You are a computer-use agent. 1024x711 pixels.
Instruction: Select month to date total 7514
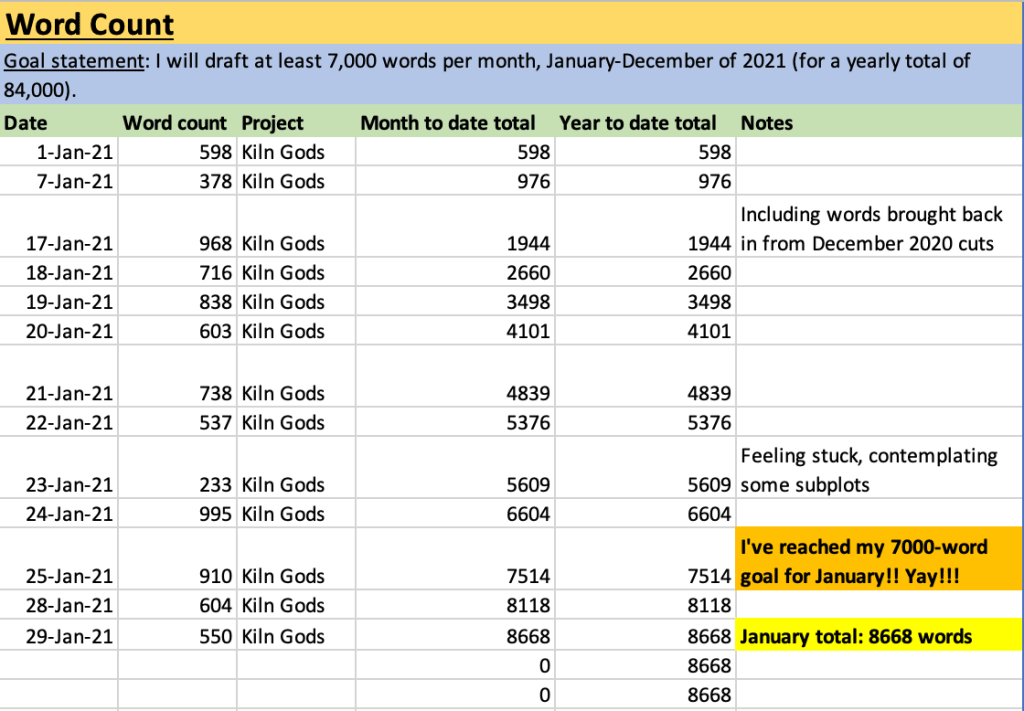click(455, 560)
